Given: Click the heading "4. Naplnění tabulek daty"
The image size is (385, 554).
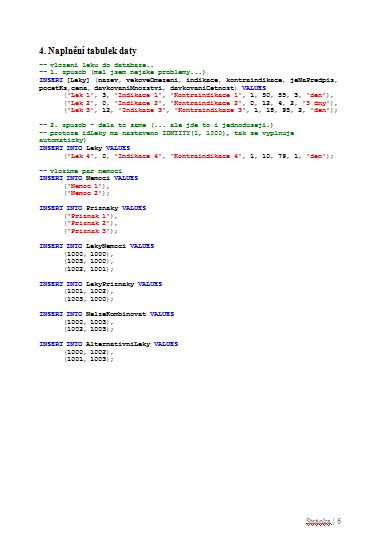Looking at the screenshot, I should (88, 51).
